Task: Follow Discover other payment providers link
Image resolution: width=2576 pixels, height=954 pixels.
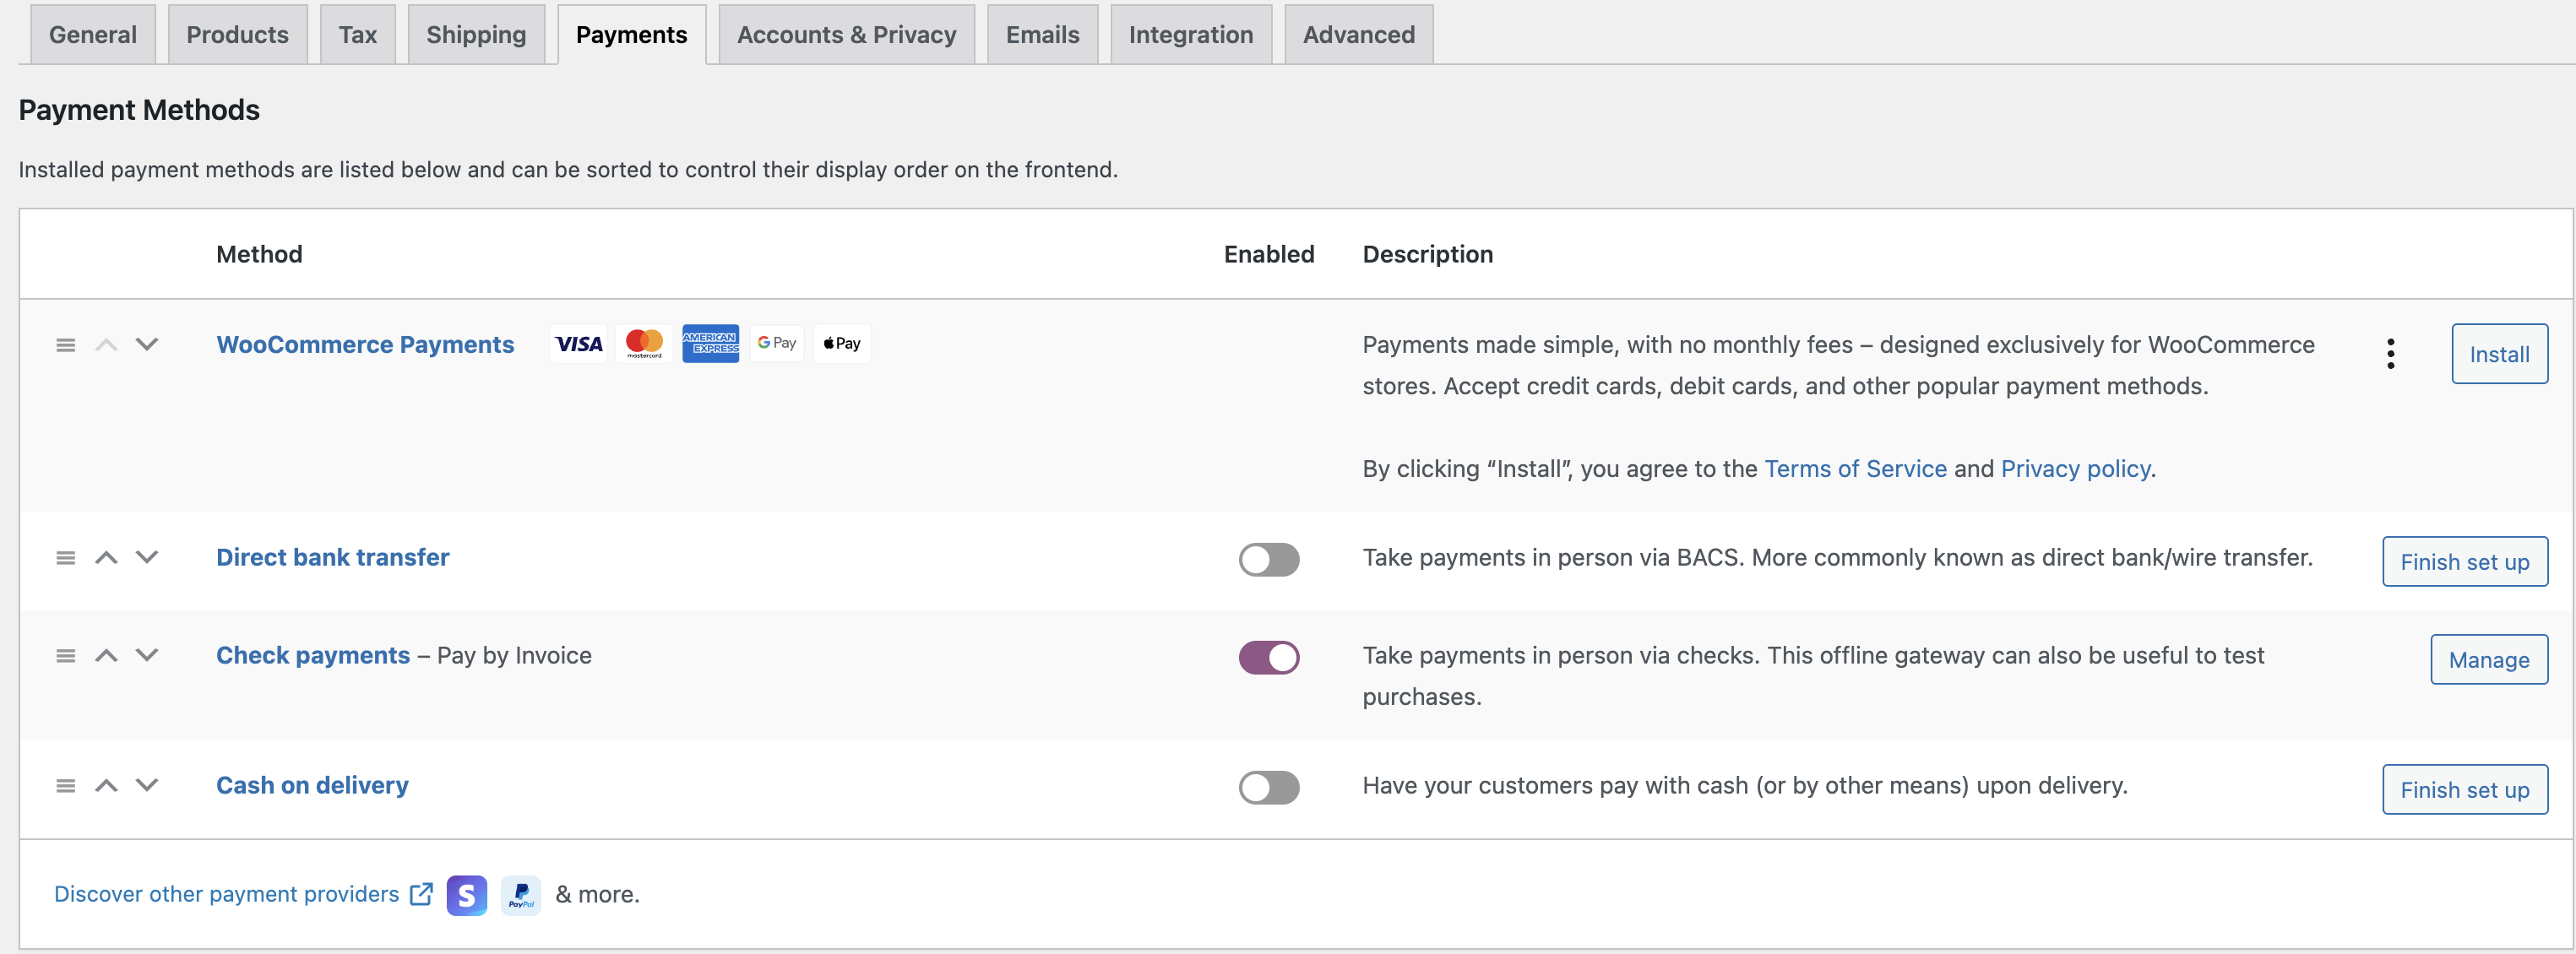Action: point(227,894)
